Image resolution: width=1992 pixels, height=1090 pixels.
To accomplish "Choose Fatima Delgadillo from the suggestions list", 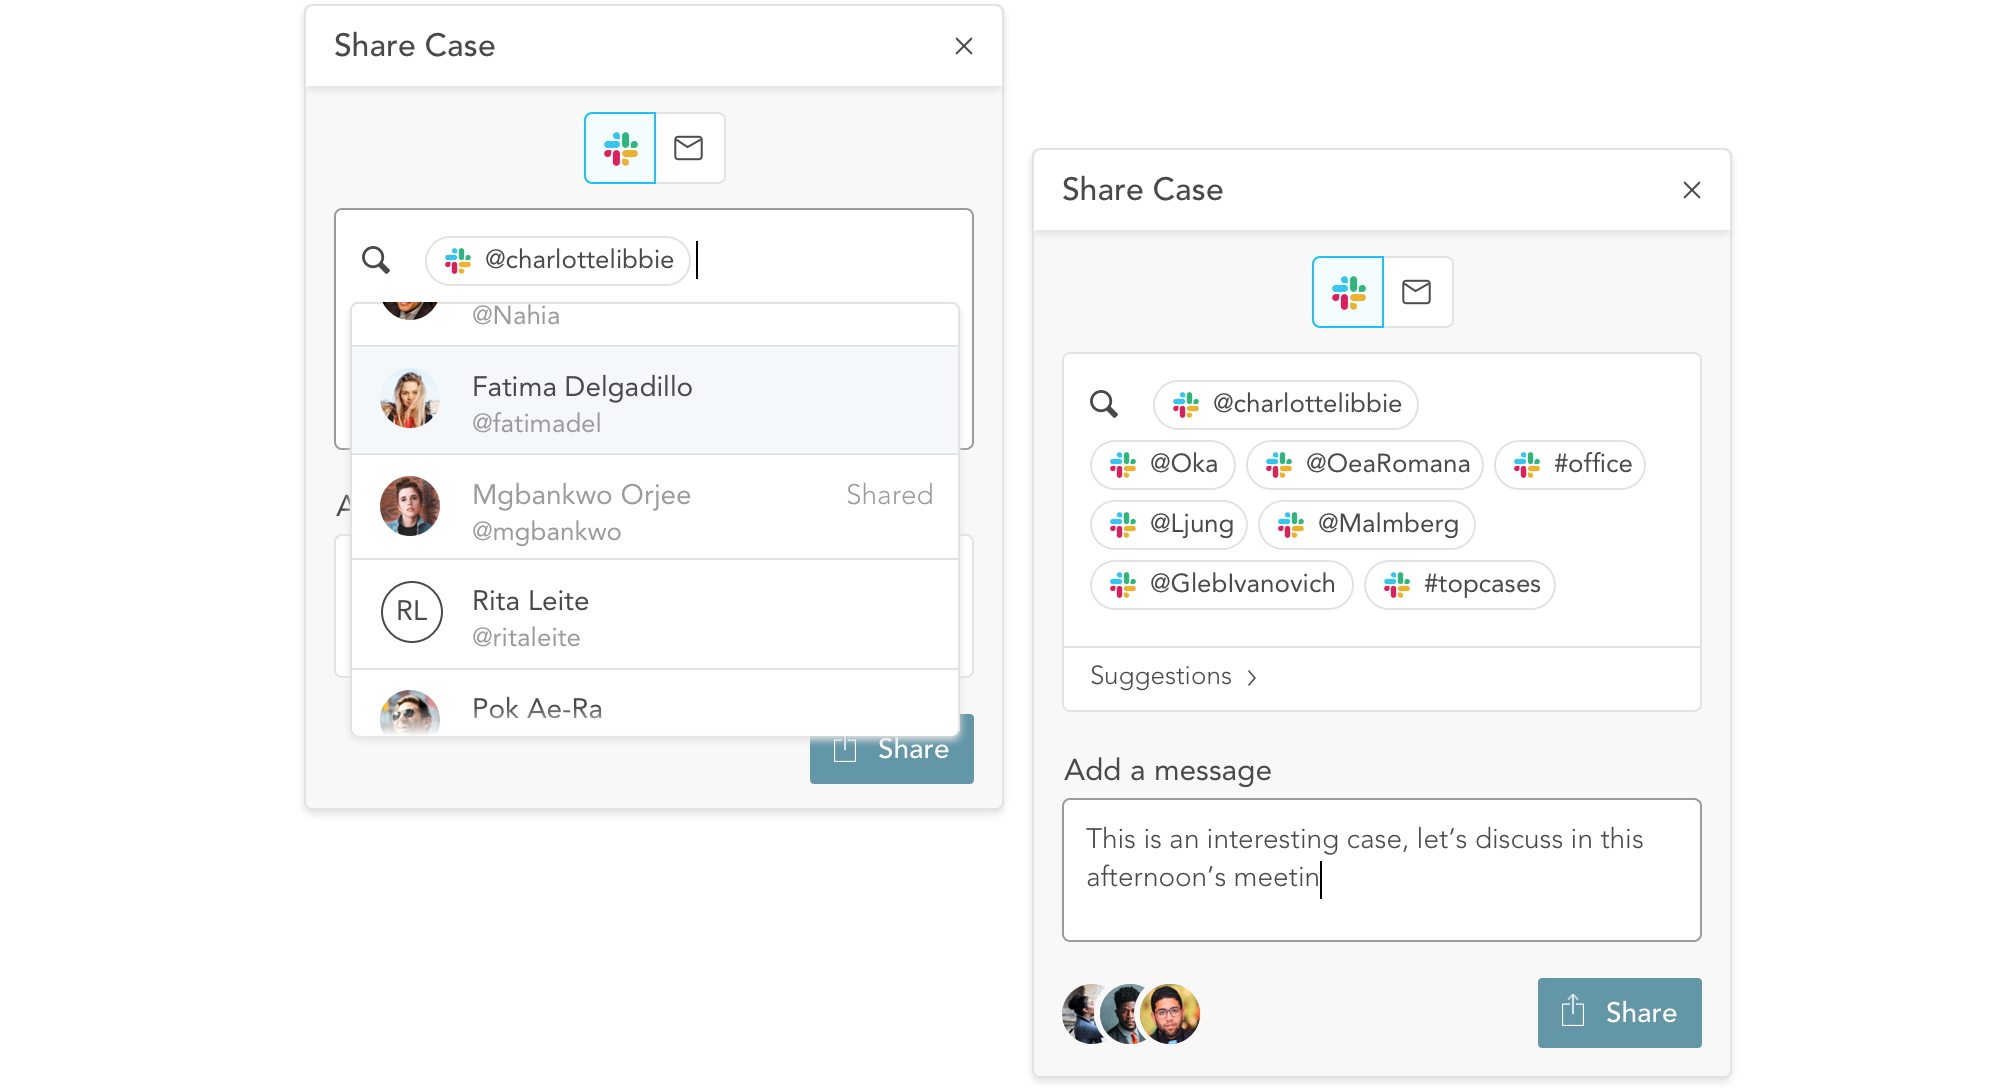I will point(655,401).
